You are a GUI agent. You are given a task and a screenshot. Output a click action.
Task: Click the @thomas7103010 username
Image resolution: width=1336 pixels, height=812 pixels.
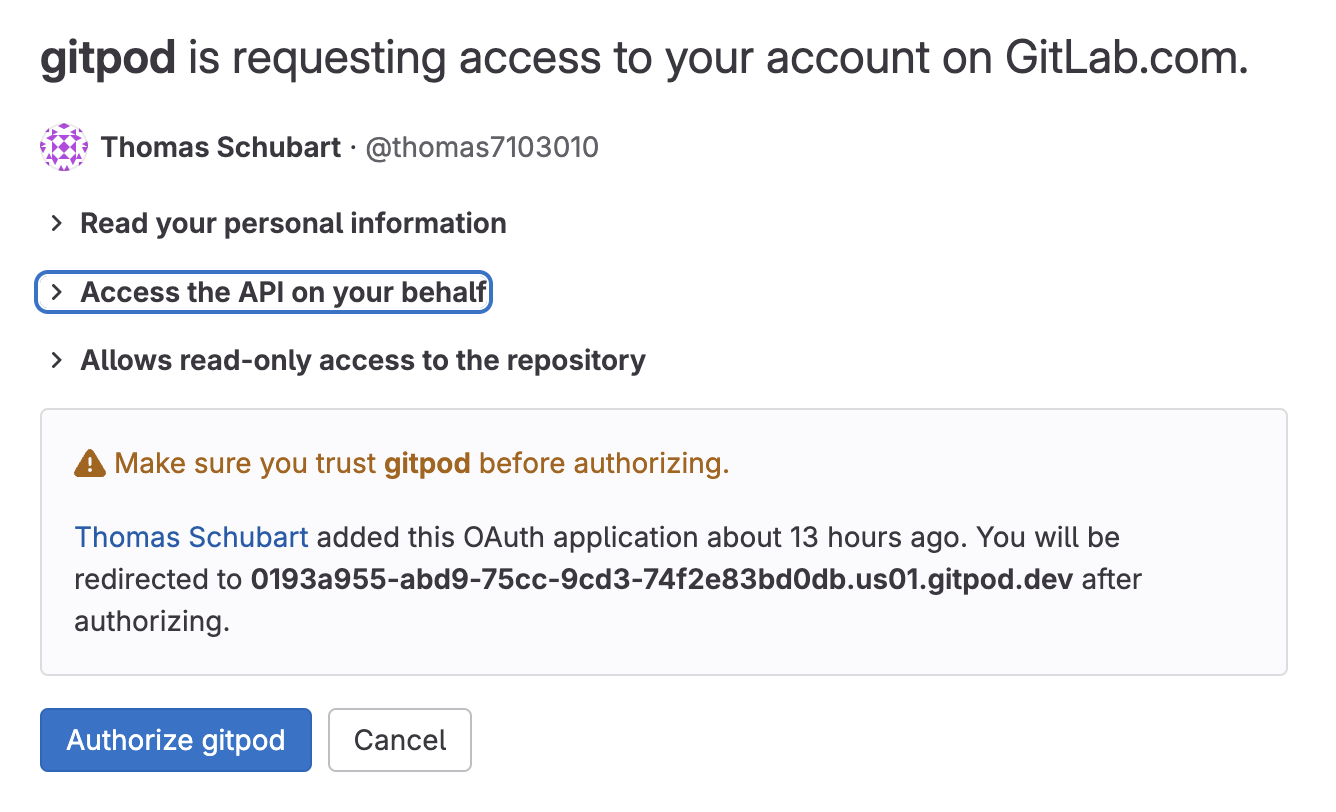coord(482,148)
